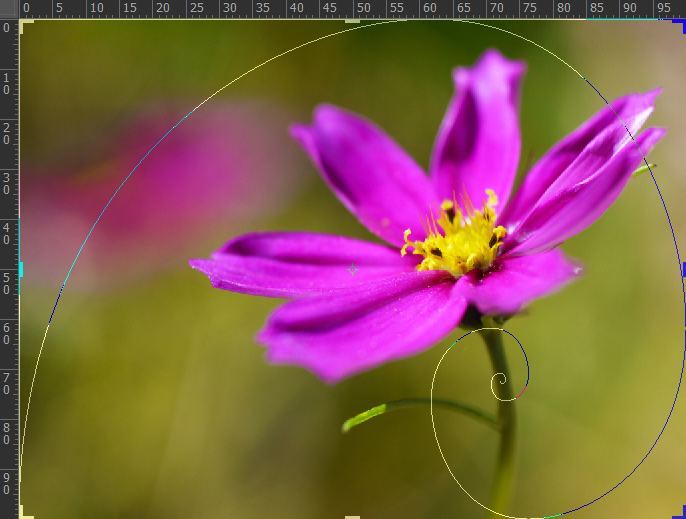The height and width of the screenshot is (519, 686).
Task: Click the top-left crop corner handle
Action: coord(25,25)
